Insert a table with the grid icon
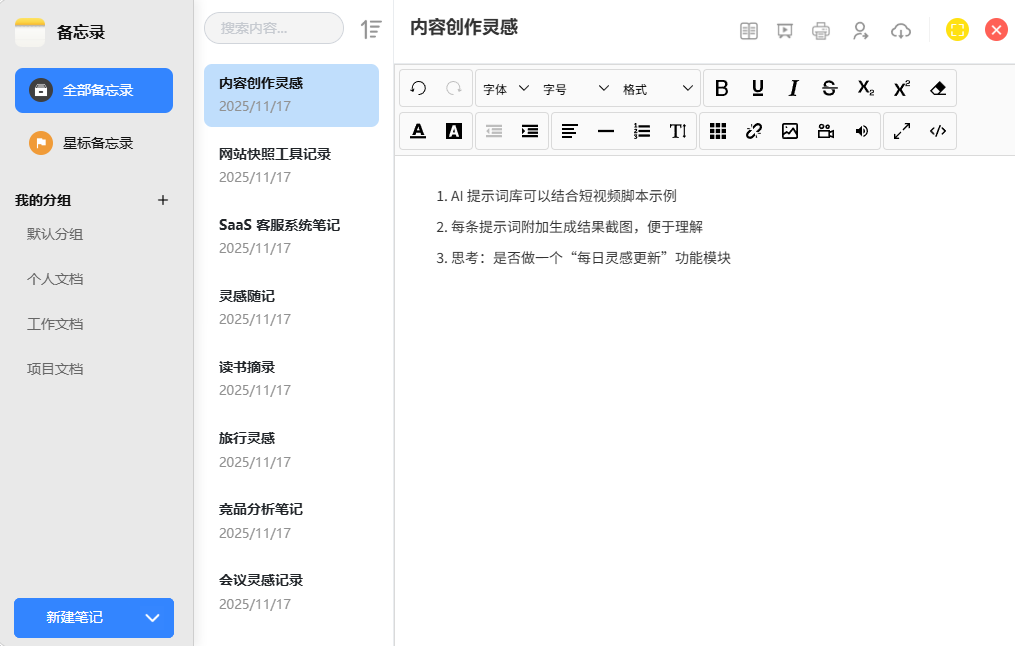This screenshot has height=646, width=1015. click(x=717, y=131)
